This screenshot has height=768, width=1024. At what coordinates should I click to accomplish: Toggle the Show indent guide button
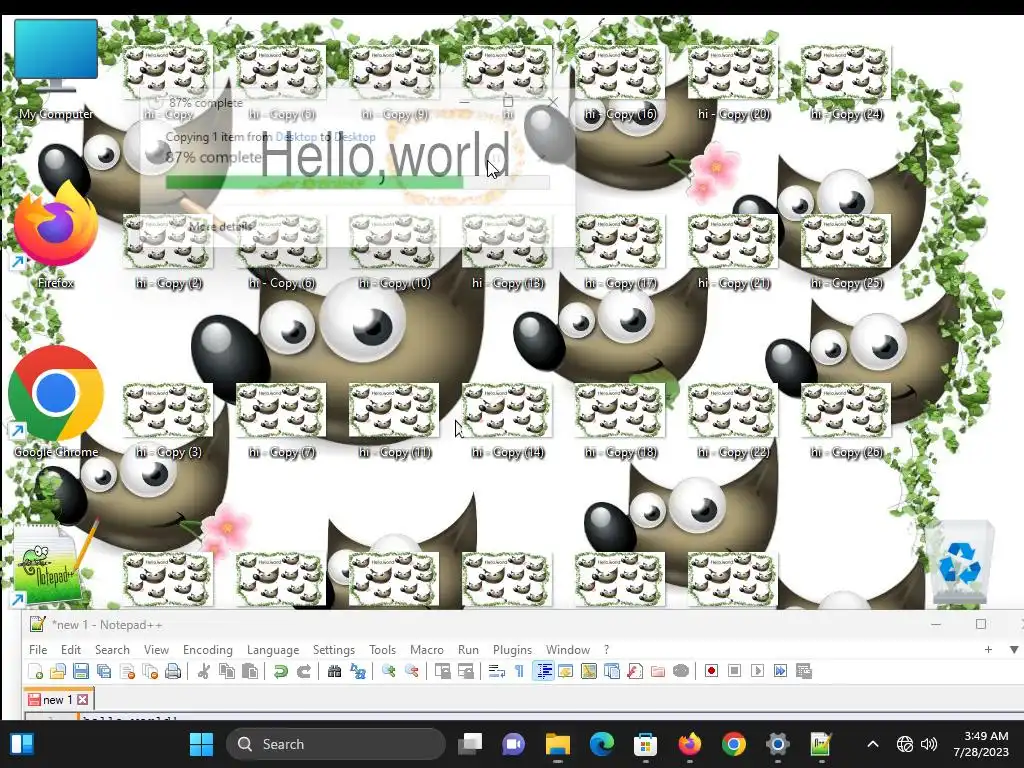click(543, 671)
